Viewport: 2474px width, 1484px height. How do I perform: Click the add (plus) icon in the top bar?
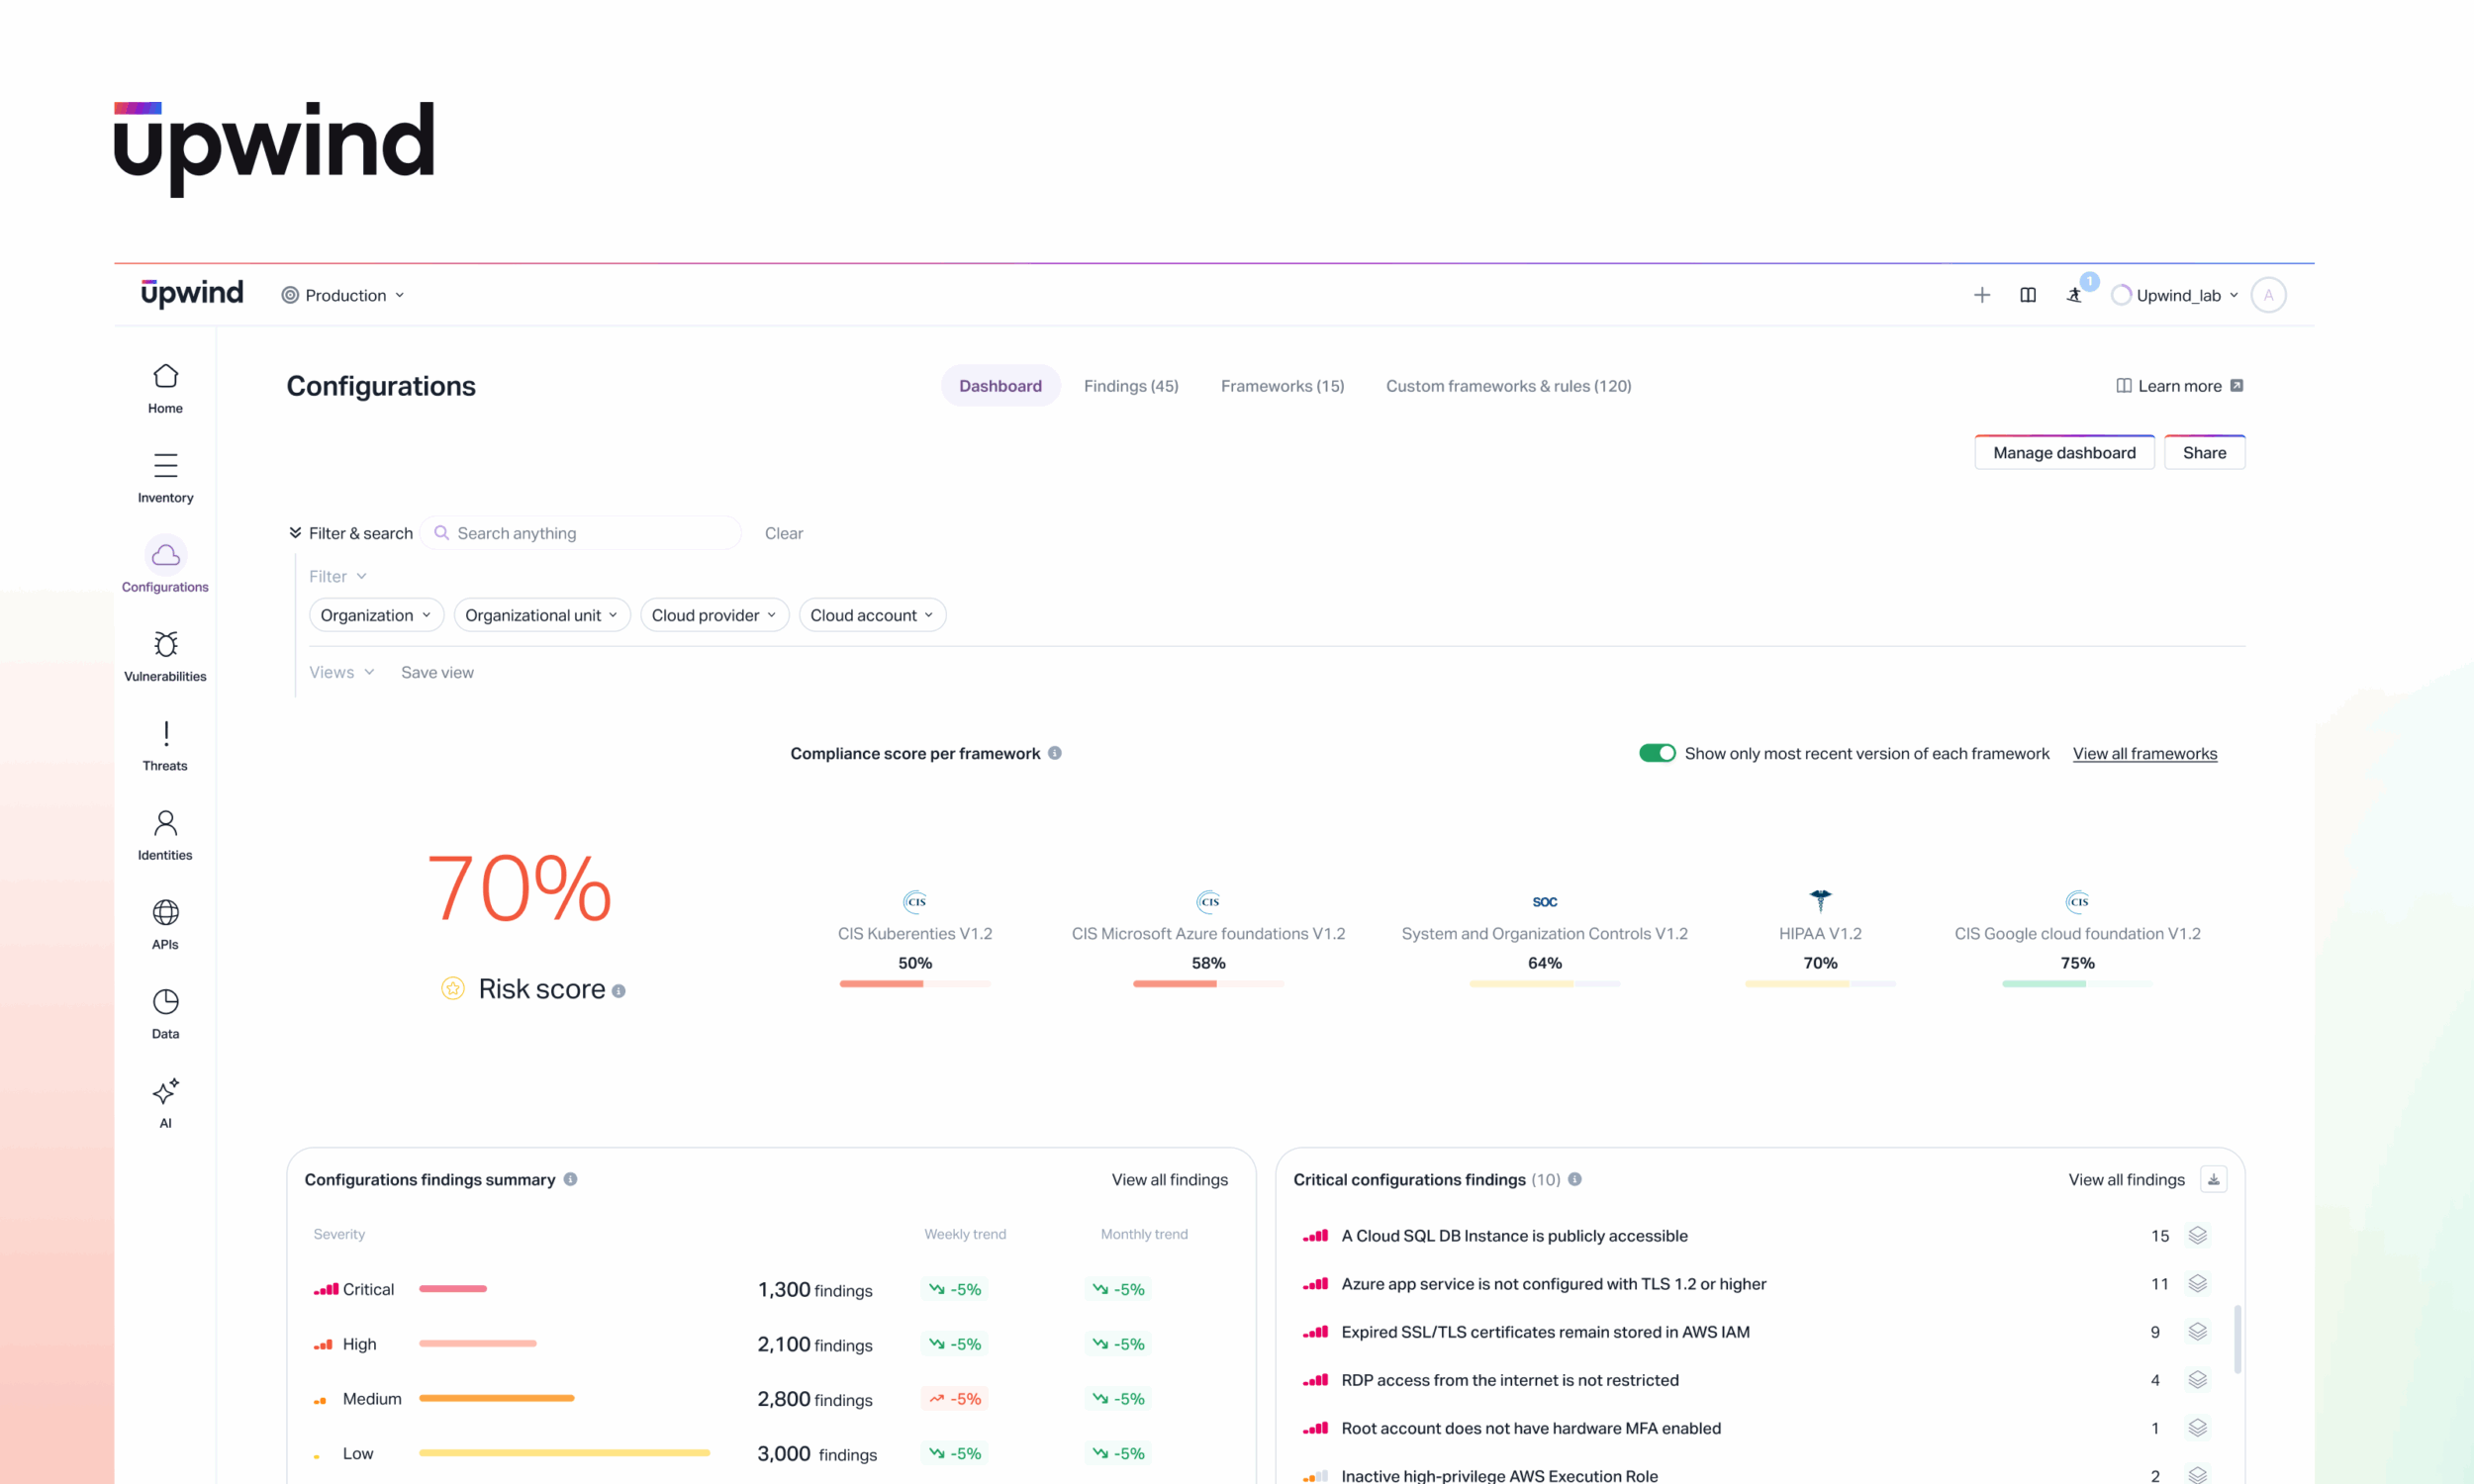pos(1982,294)
